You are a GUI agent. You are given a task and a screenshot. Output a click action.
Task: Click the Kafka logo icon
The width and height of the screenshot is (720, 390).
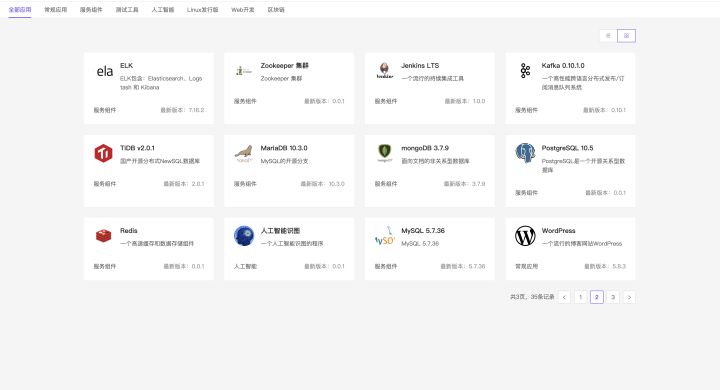pyautogui.click(x=525, y=71)
